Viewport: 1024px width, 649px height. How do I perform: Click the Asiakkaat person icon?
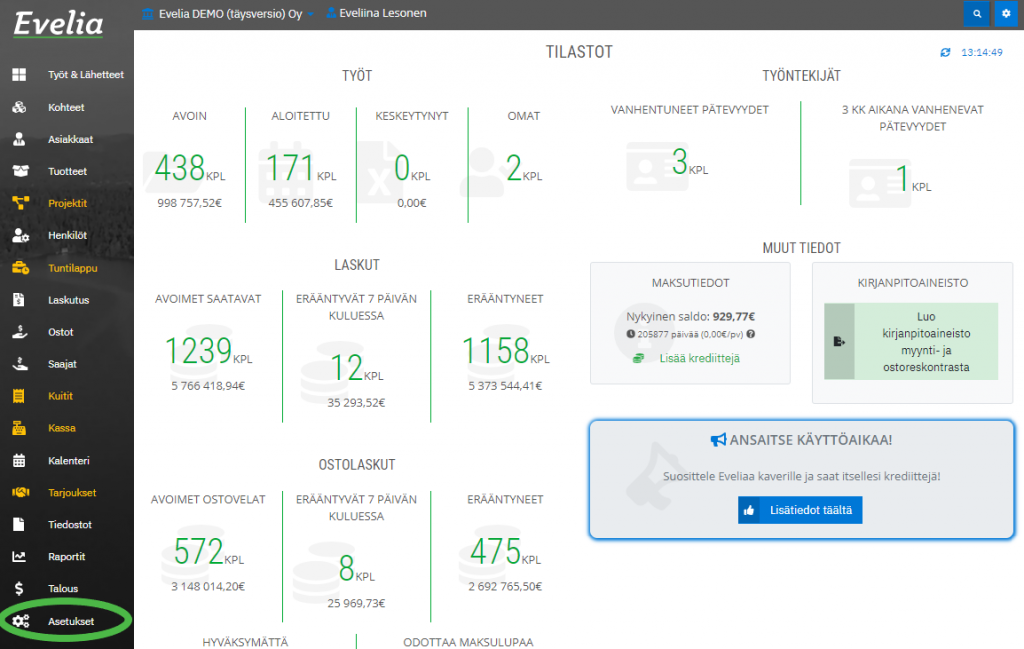(19, 139)
